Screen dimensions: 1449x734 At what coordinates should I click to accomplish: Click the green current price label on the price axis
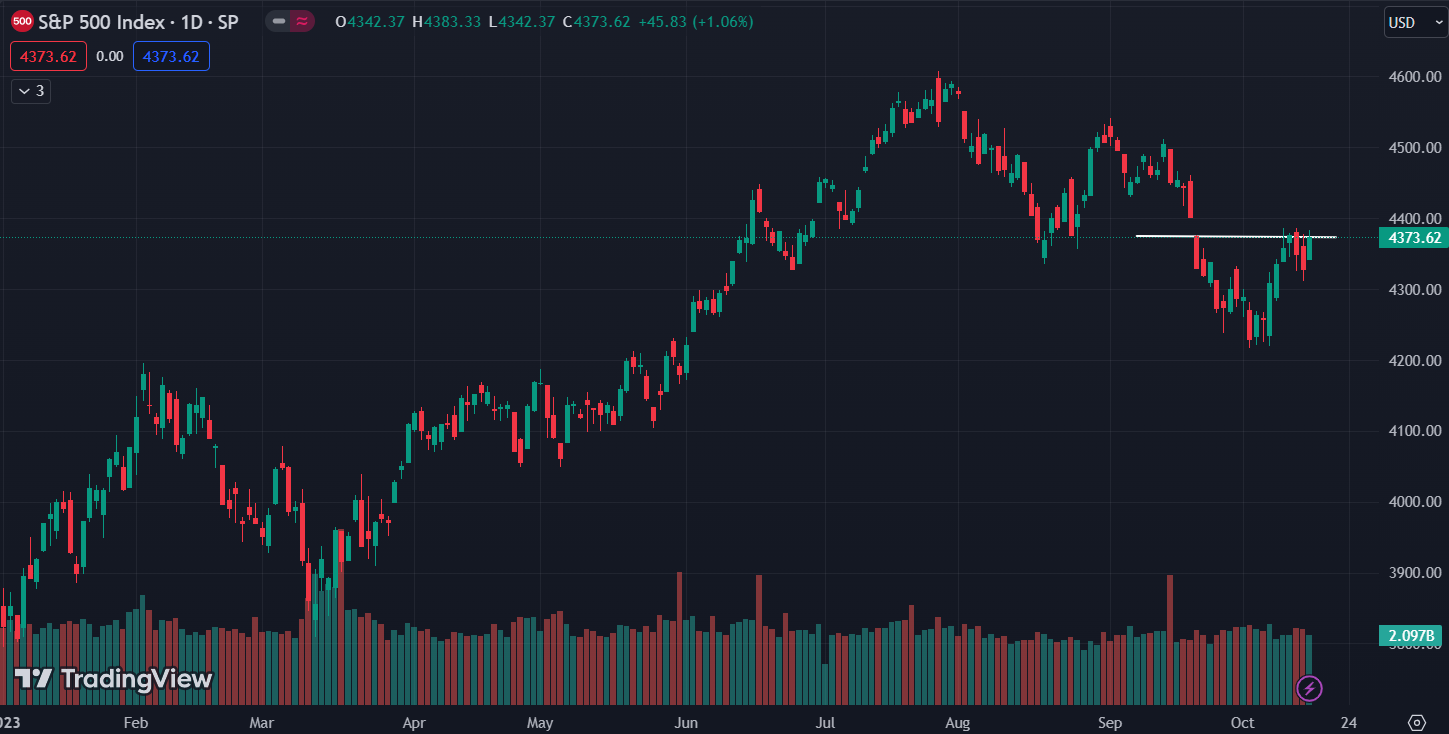[1412, 238]
